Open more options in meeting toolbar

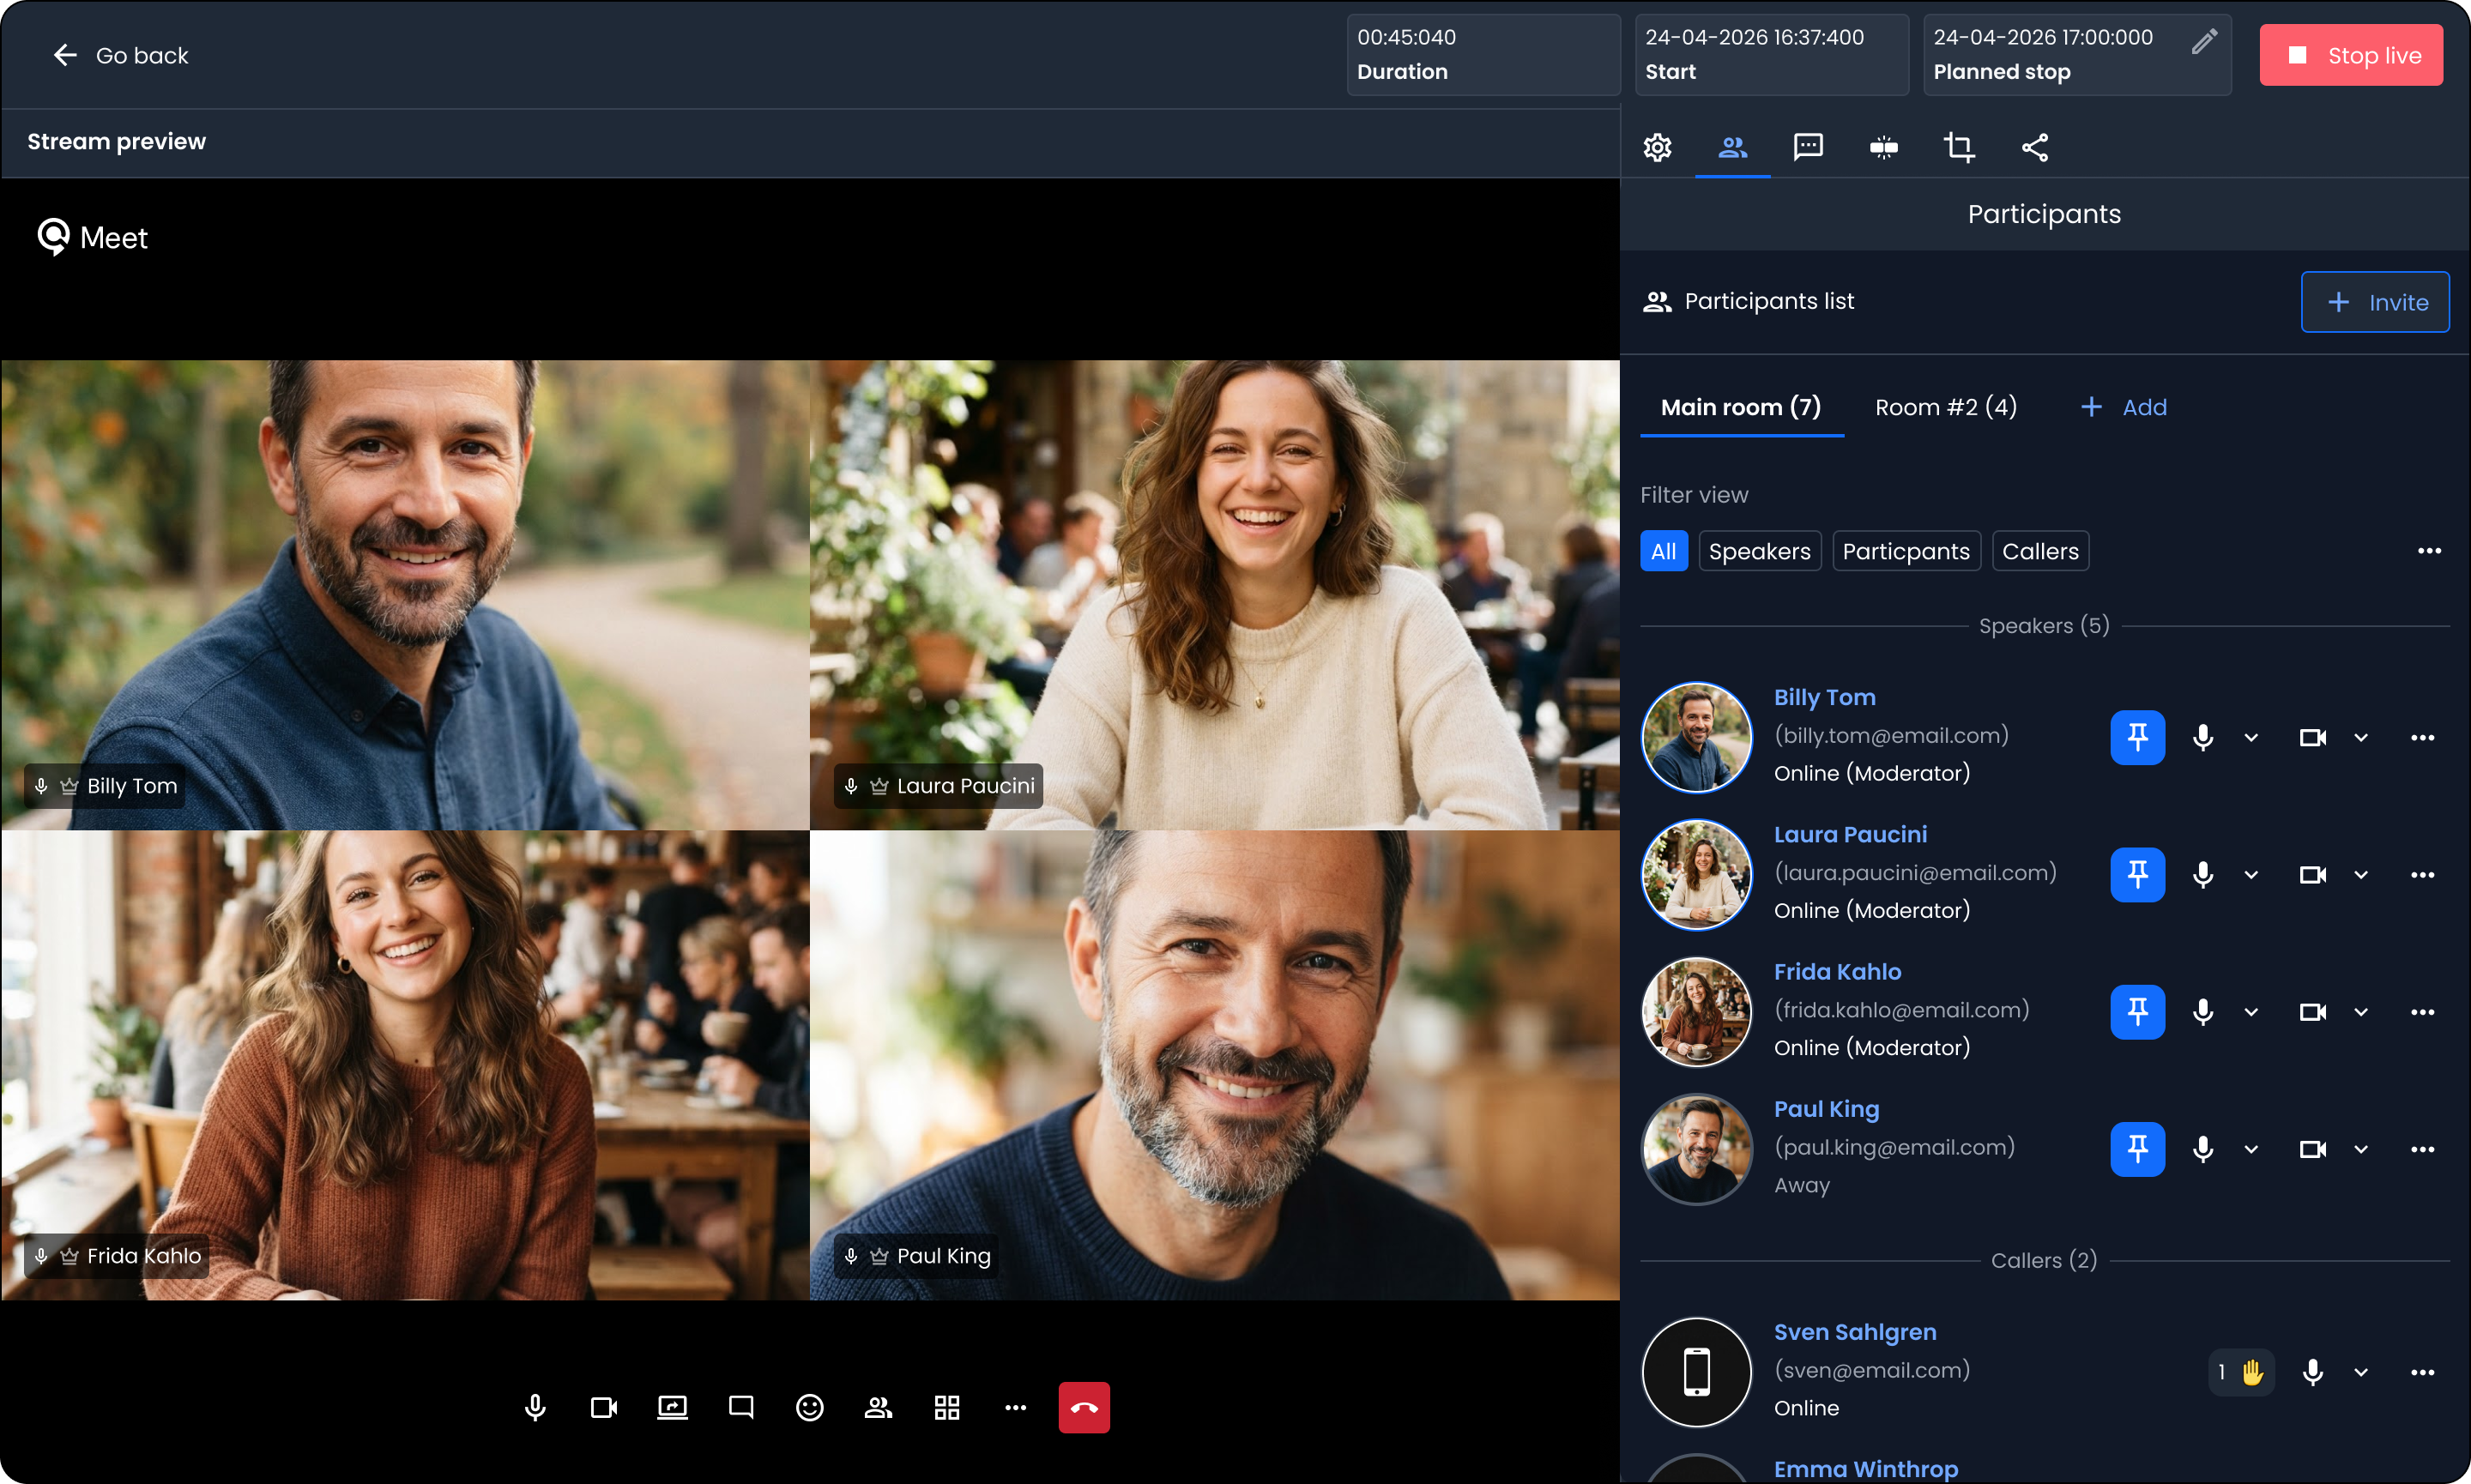pyautogui.click(x=1015, y=1407)
